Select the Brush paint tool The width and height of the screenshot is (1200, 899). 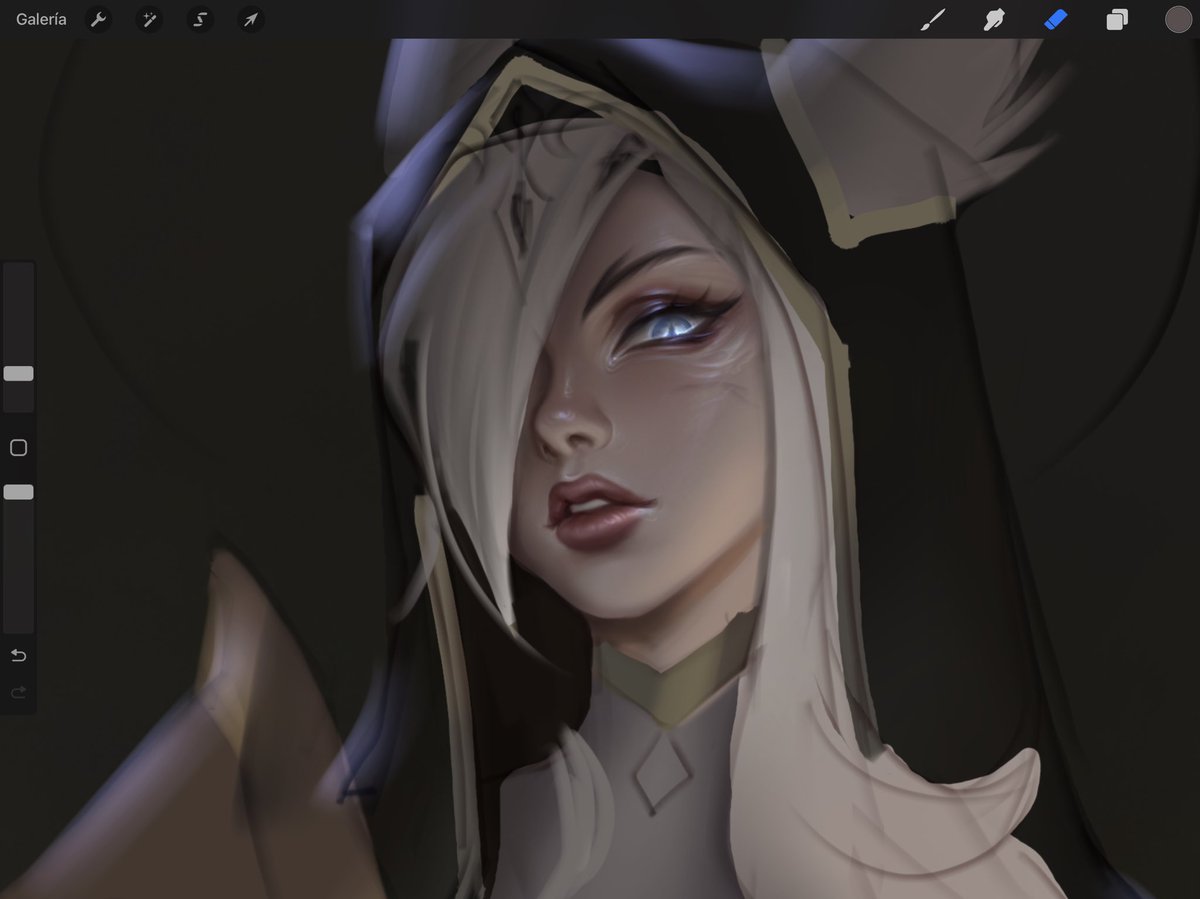coord(933,19)
